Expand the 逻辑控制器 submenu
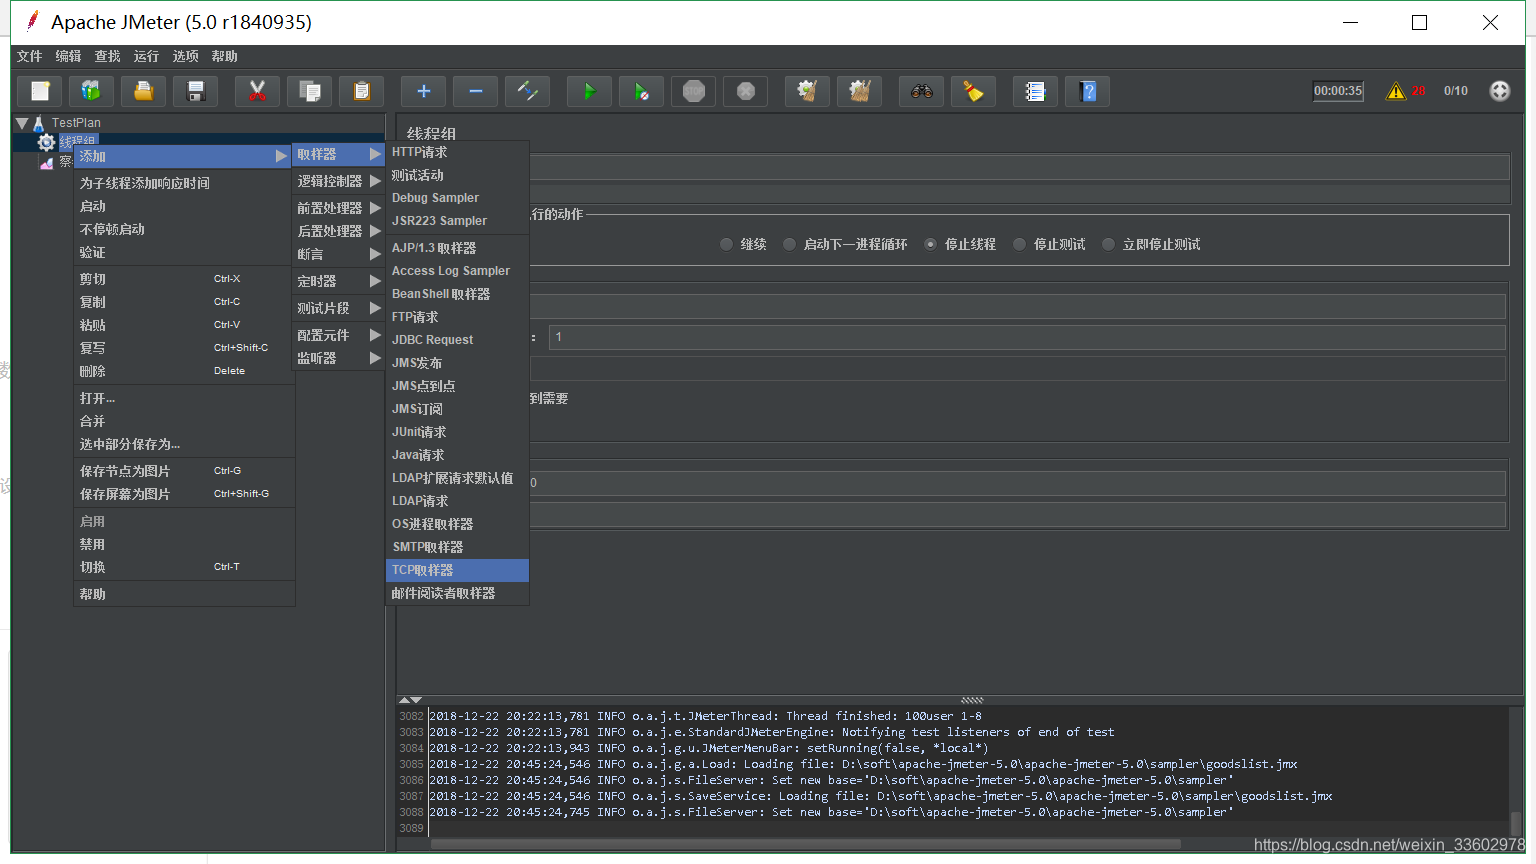 [338, 181]
